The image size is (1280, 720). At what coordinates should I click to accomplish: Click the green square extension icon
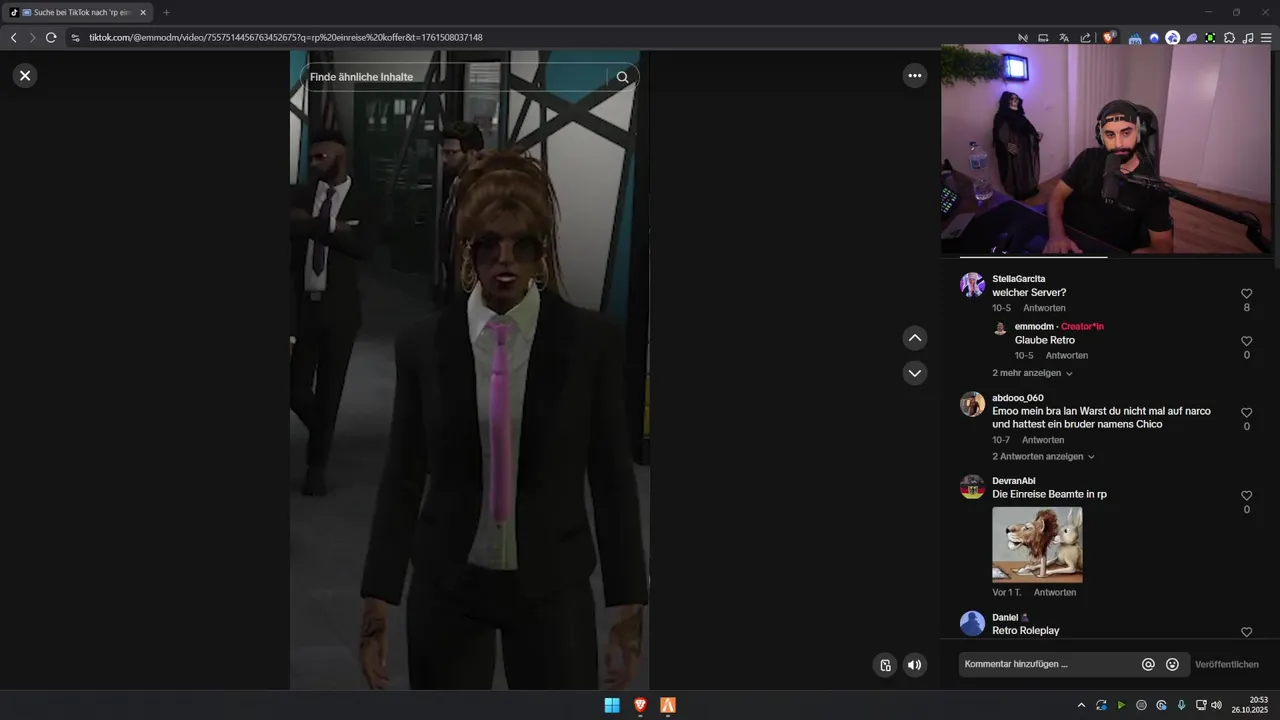1210,37
